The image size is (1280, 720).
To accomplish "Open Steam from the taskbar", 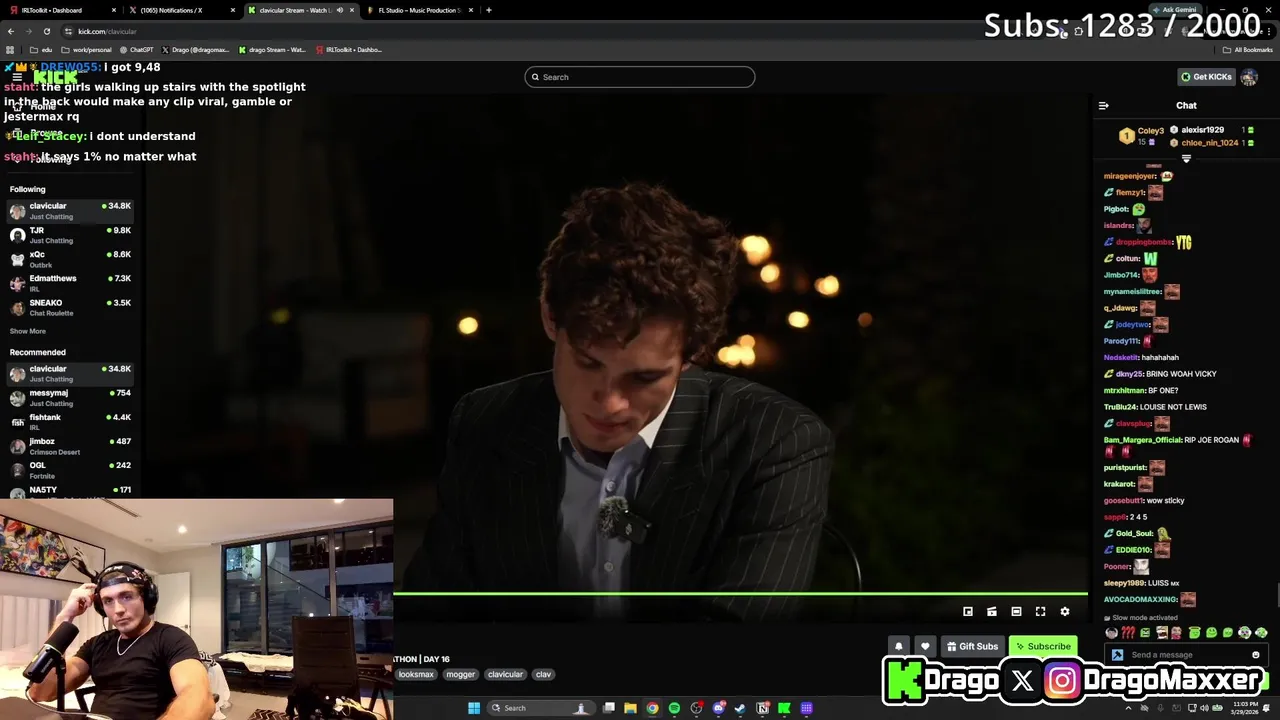I will (740, 708).
